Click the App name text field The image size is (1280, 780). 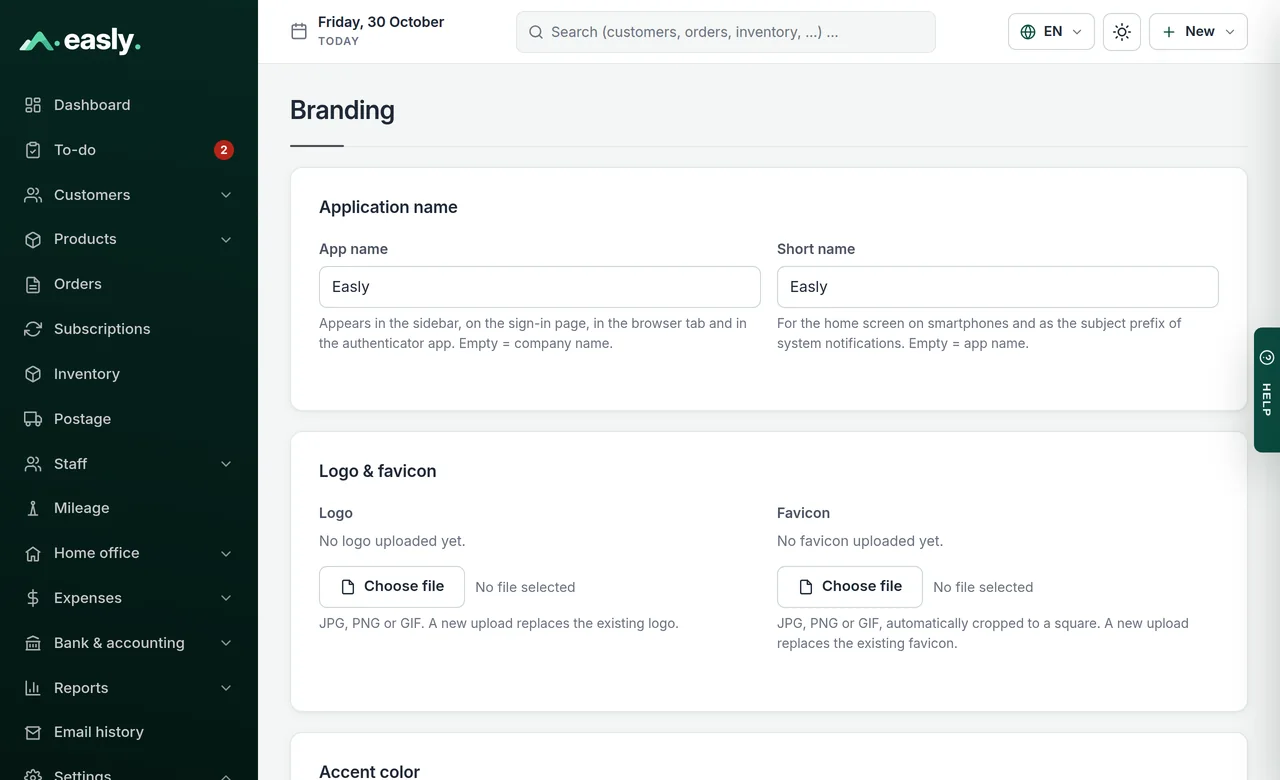(x=540, y=287)
